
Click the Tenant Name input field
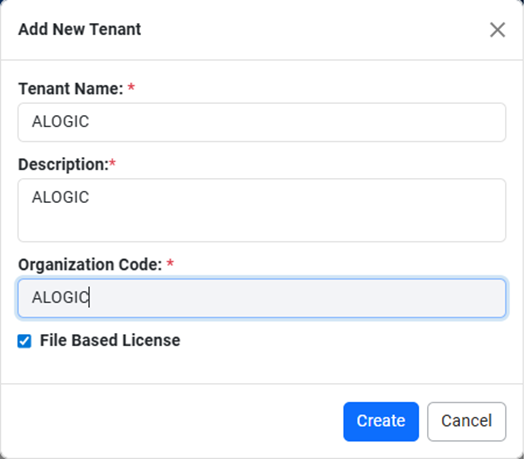pyautogui.click(x=262, y=122)
